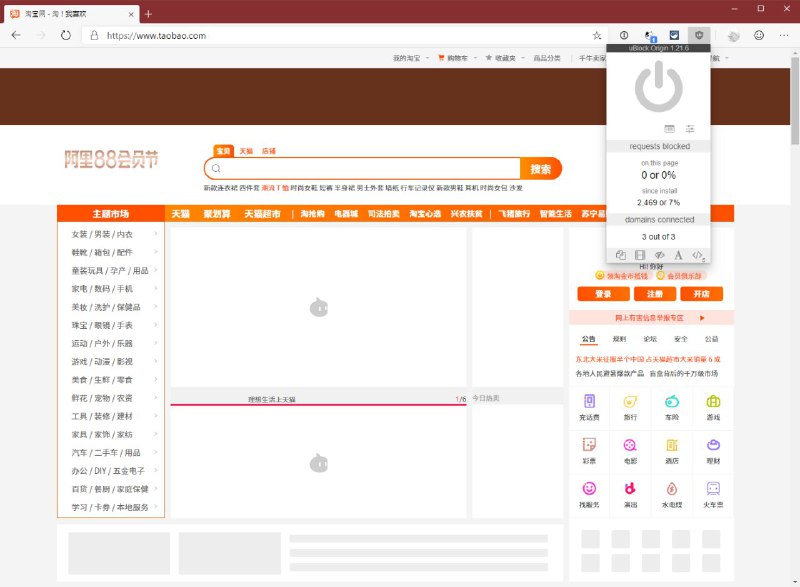Go back with the browser back arrow
The width and height of the screenshot is (800, 587).
click(16, 35)
